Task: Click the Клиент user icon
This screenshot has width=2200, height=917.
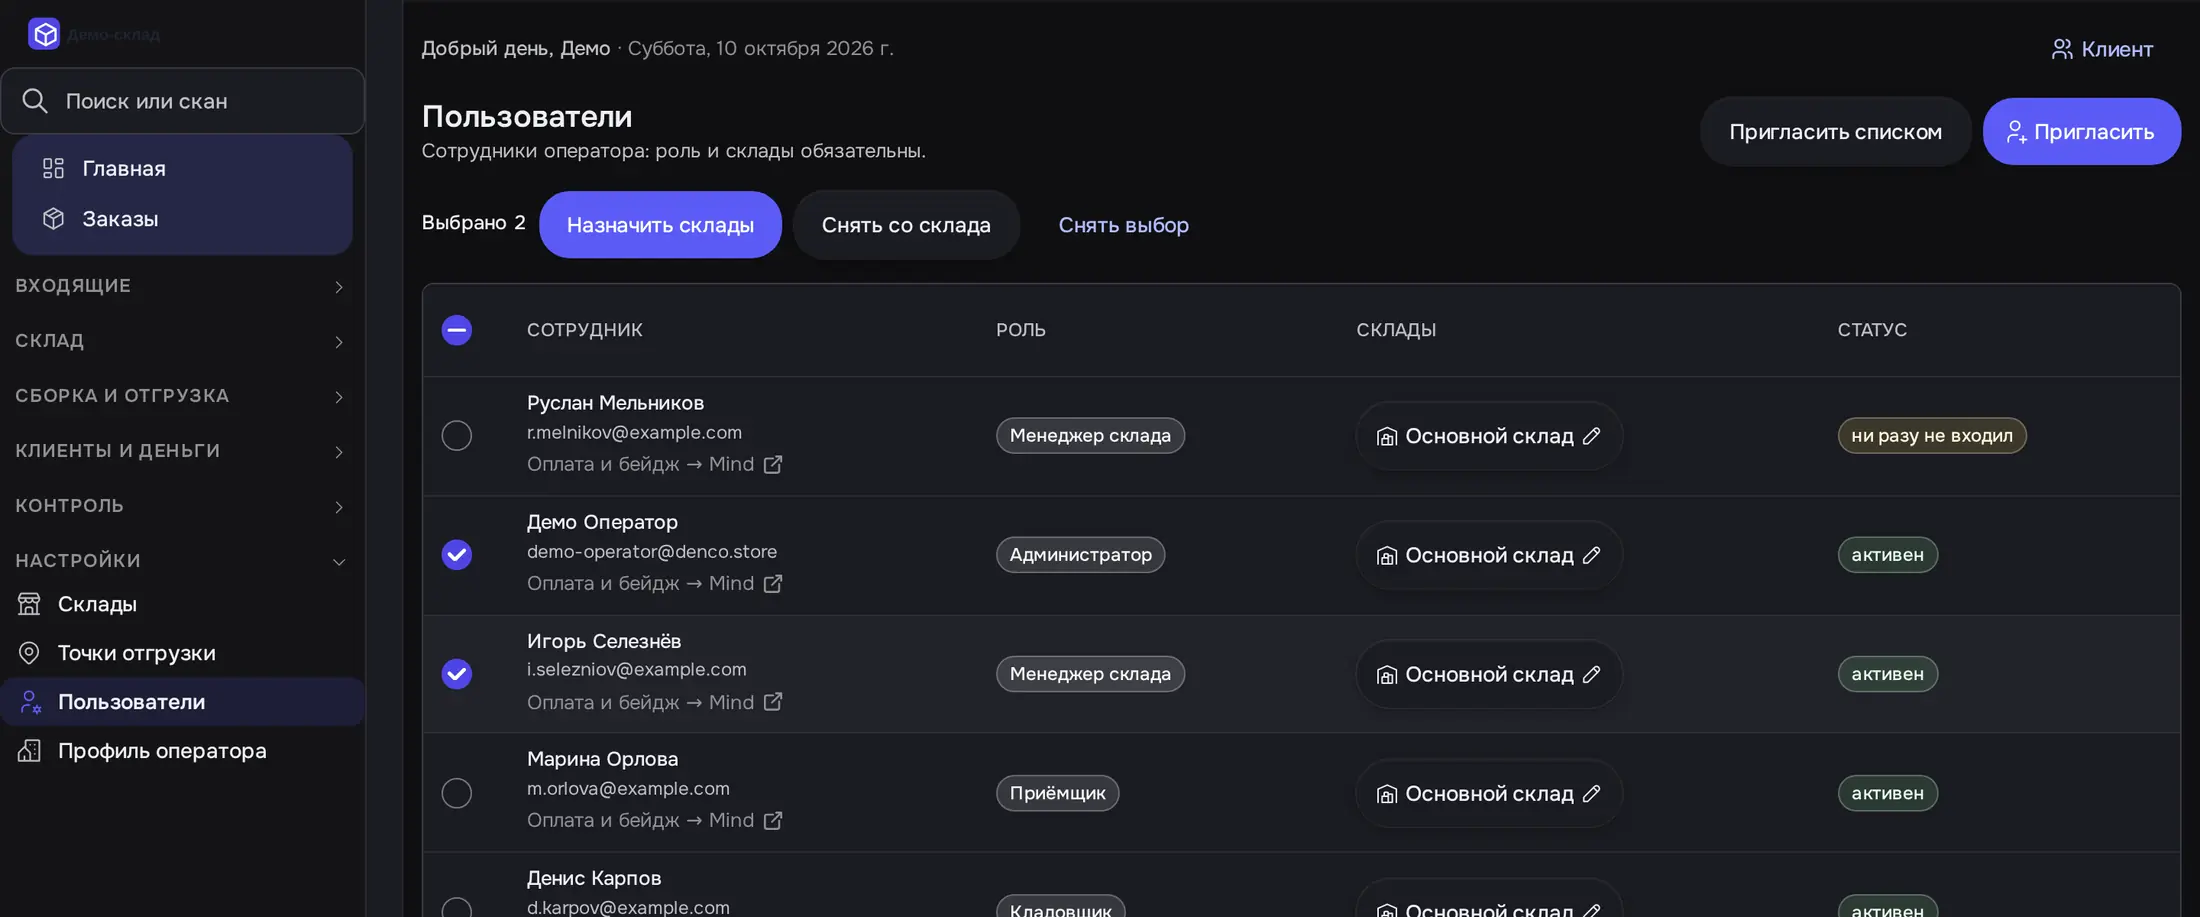Action: click(2062, 49)
